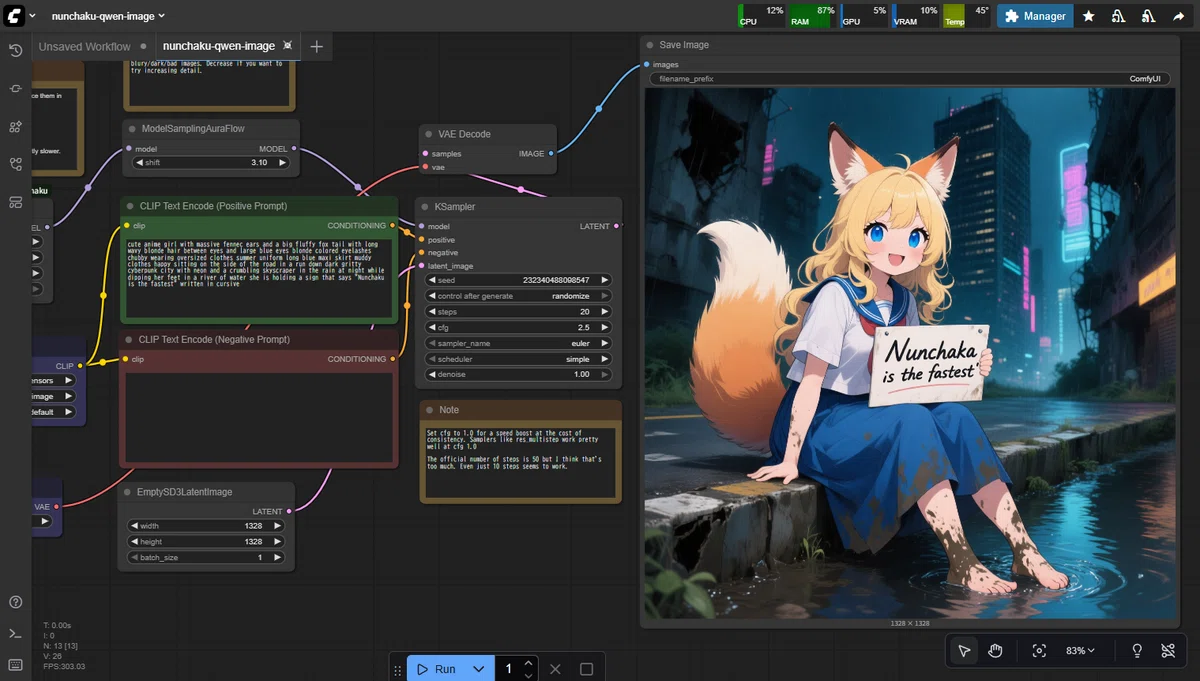The image size is (1200, 681).
Task: Close the nunchaku-qwen-image tab icon
Action: 288,46
